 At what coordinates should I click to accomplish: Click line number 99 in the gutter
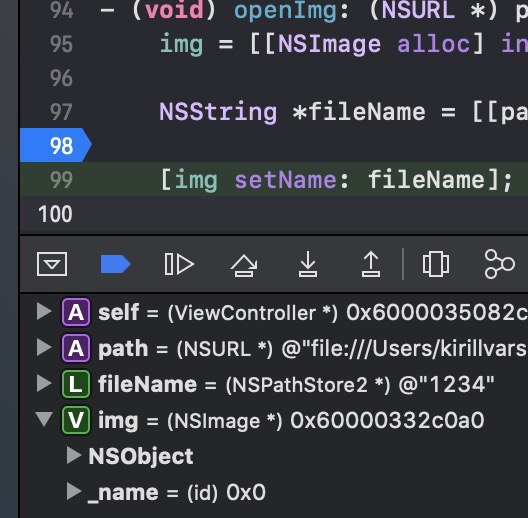(61, 180)
